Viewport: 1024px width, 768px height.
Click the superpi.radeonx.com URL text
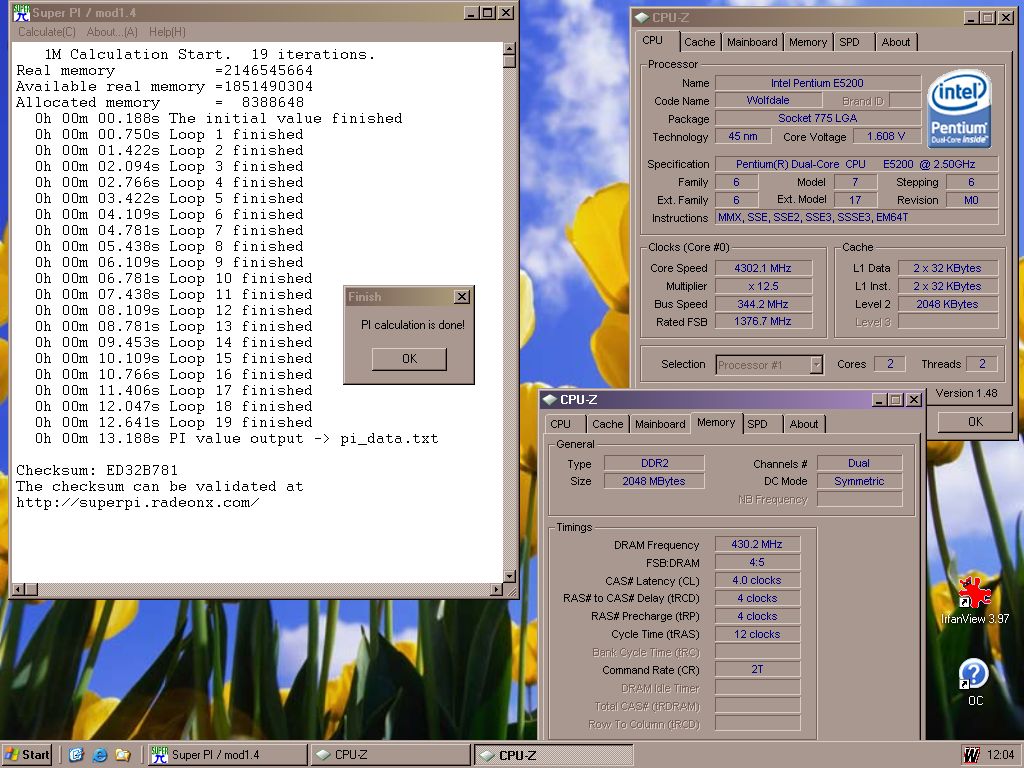pyautogui.click(x=137, y=502)
